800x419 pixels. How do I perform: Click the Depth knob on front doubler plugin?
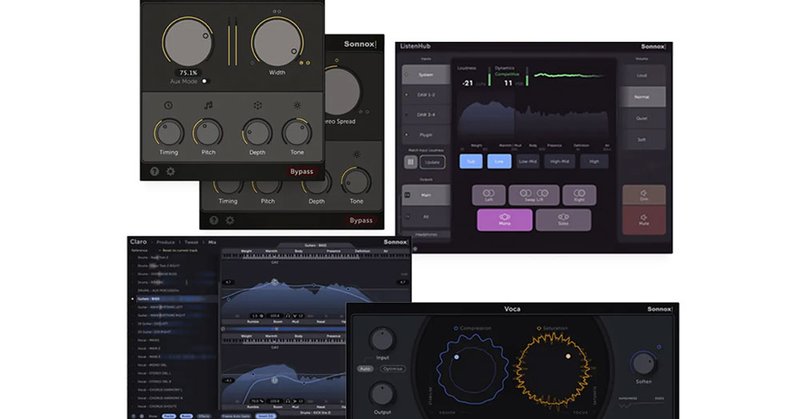click(x=257, y=133)
